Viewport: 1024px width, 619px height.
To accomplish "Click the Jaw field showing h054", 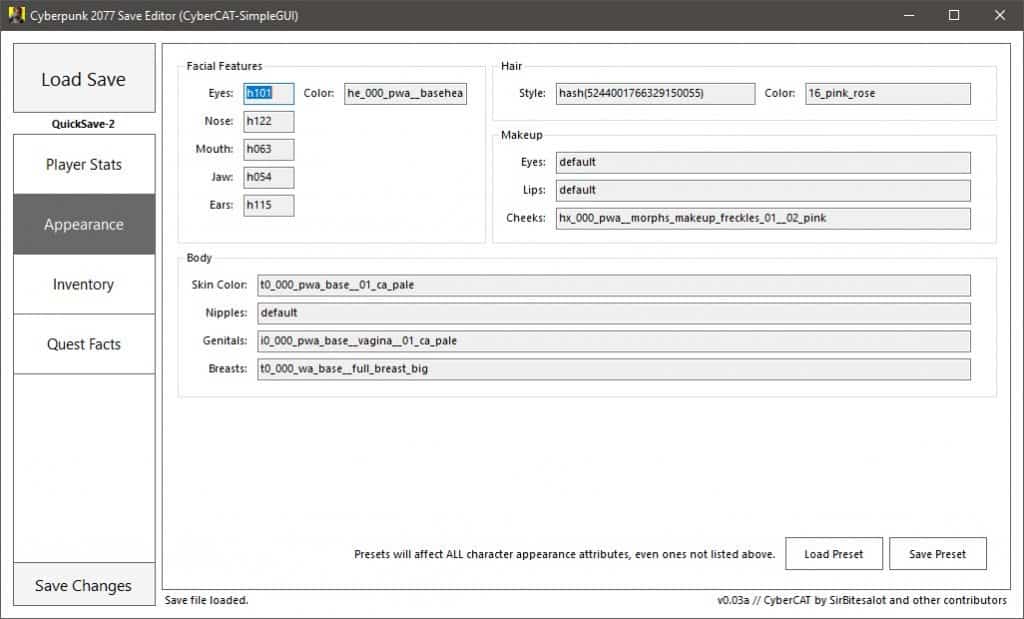I will tap(267, 177).
